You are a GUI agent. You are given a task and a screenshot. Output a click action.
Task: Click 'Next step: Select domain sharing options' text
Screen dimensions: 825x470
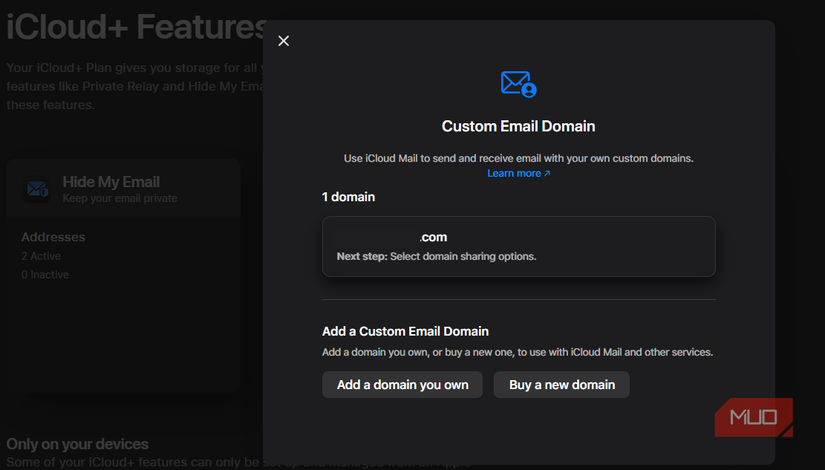[436, 256]
